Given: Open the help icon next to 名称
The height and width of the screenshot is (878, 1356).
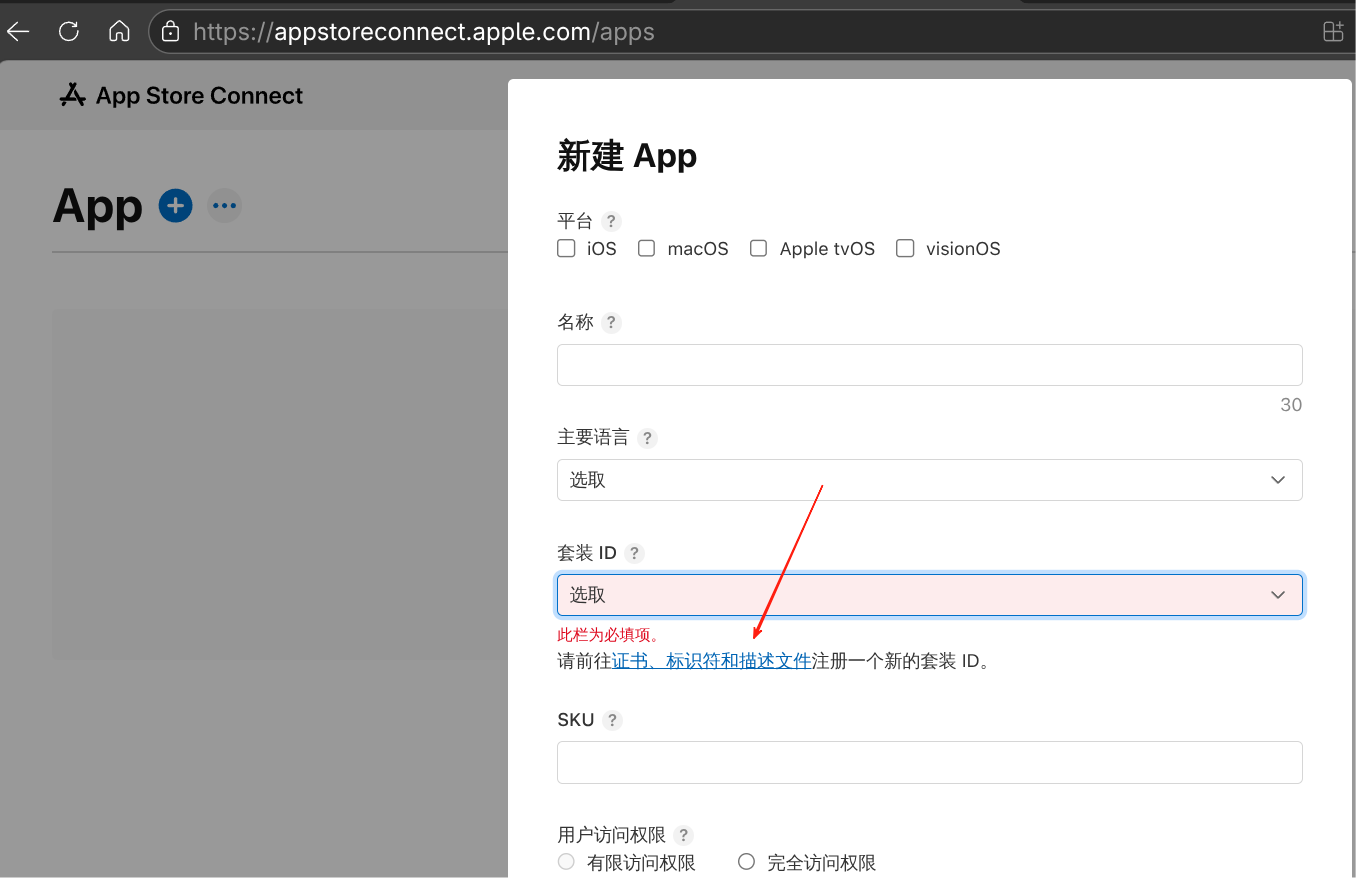Looking at the screenshot, I should coord(611,322).
